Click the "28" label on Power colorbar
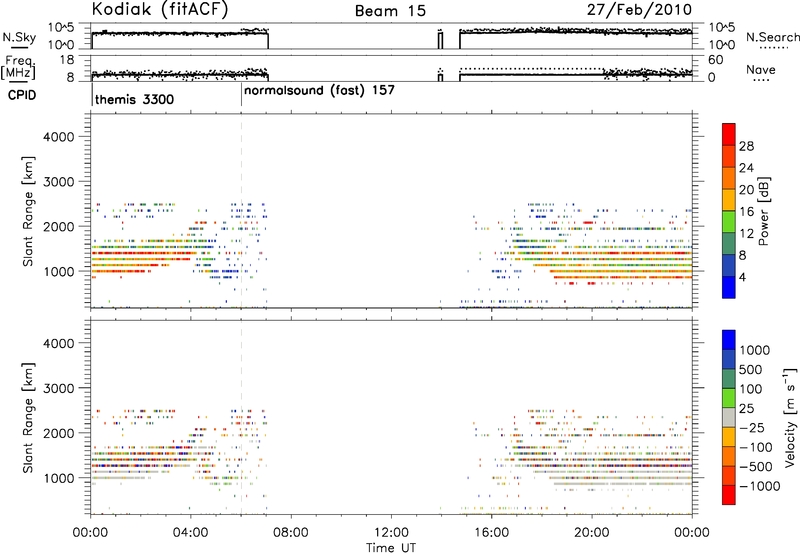The image size is (800, 554). [746, 146]
